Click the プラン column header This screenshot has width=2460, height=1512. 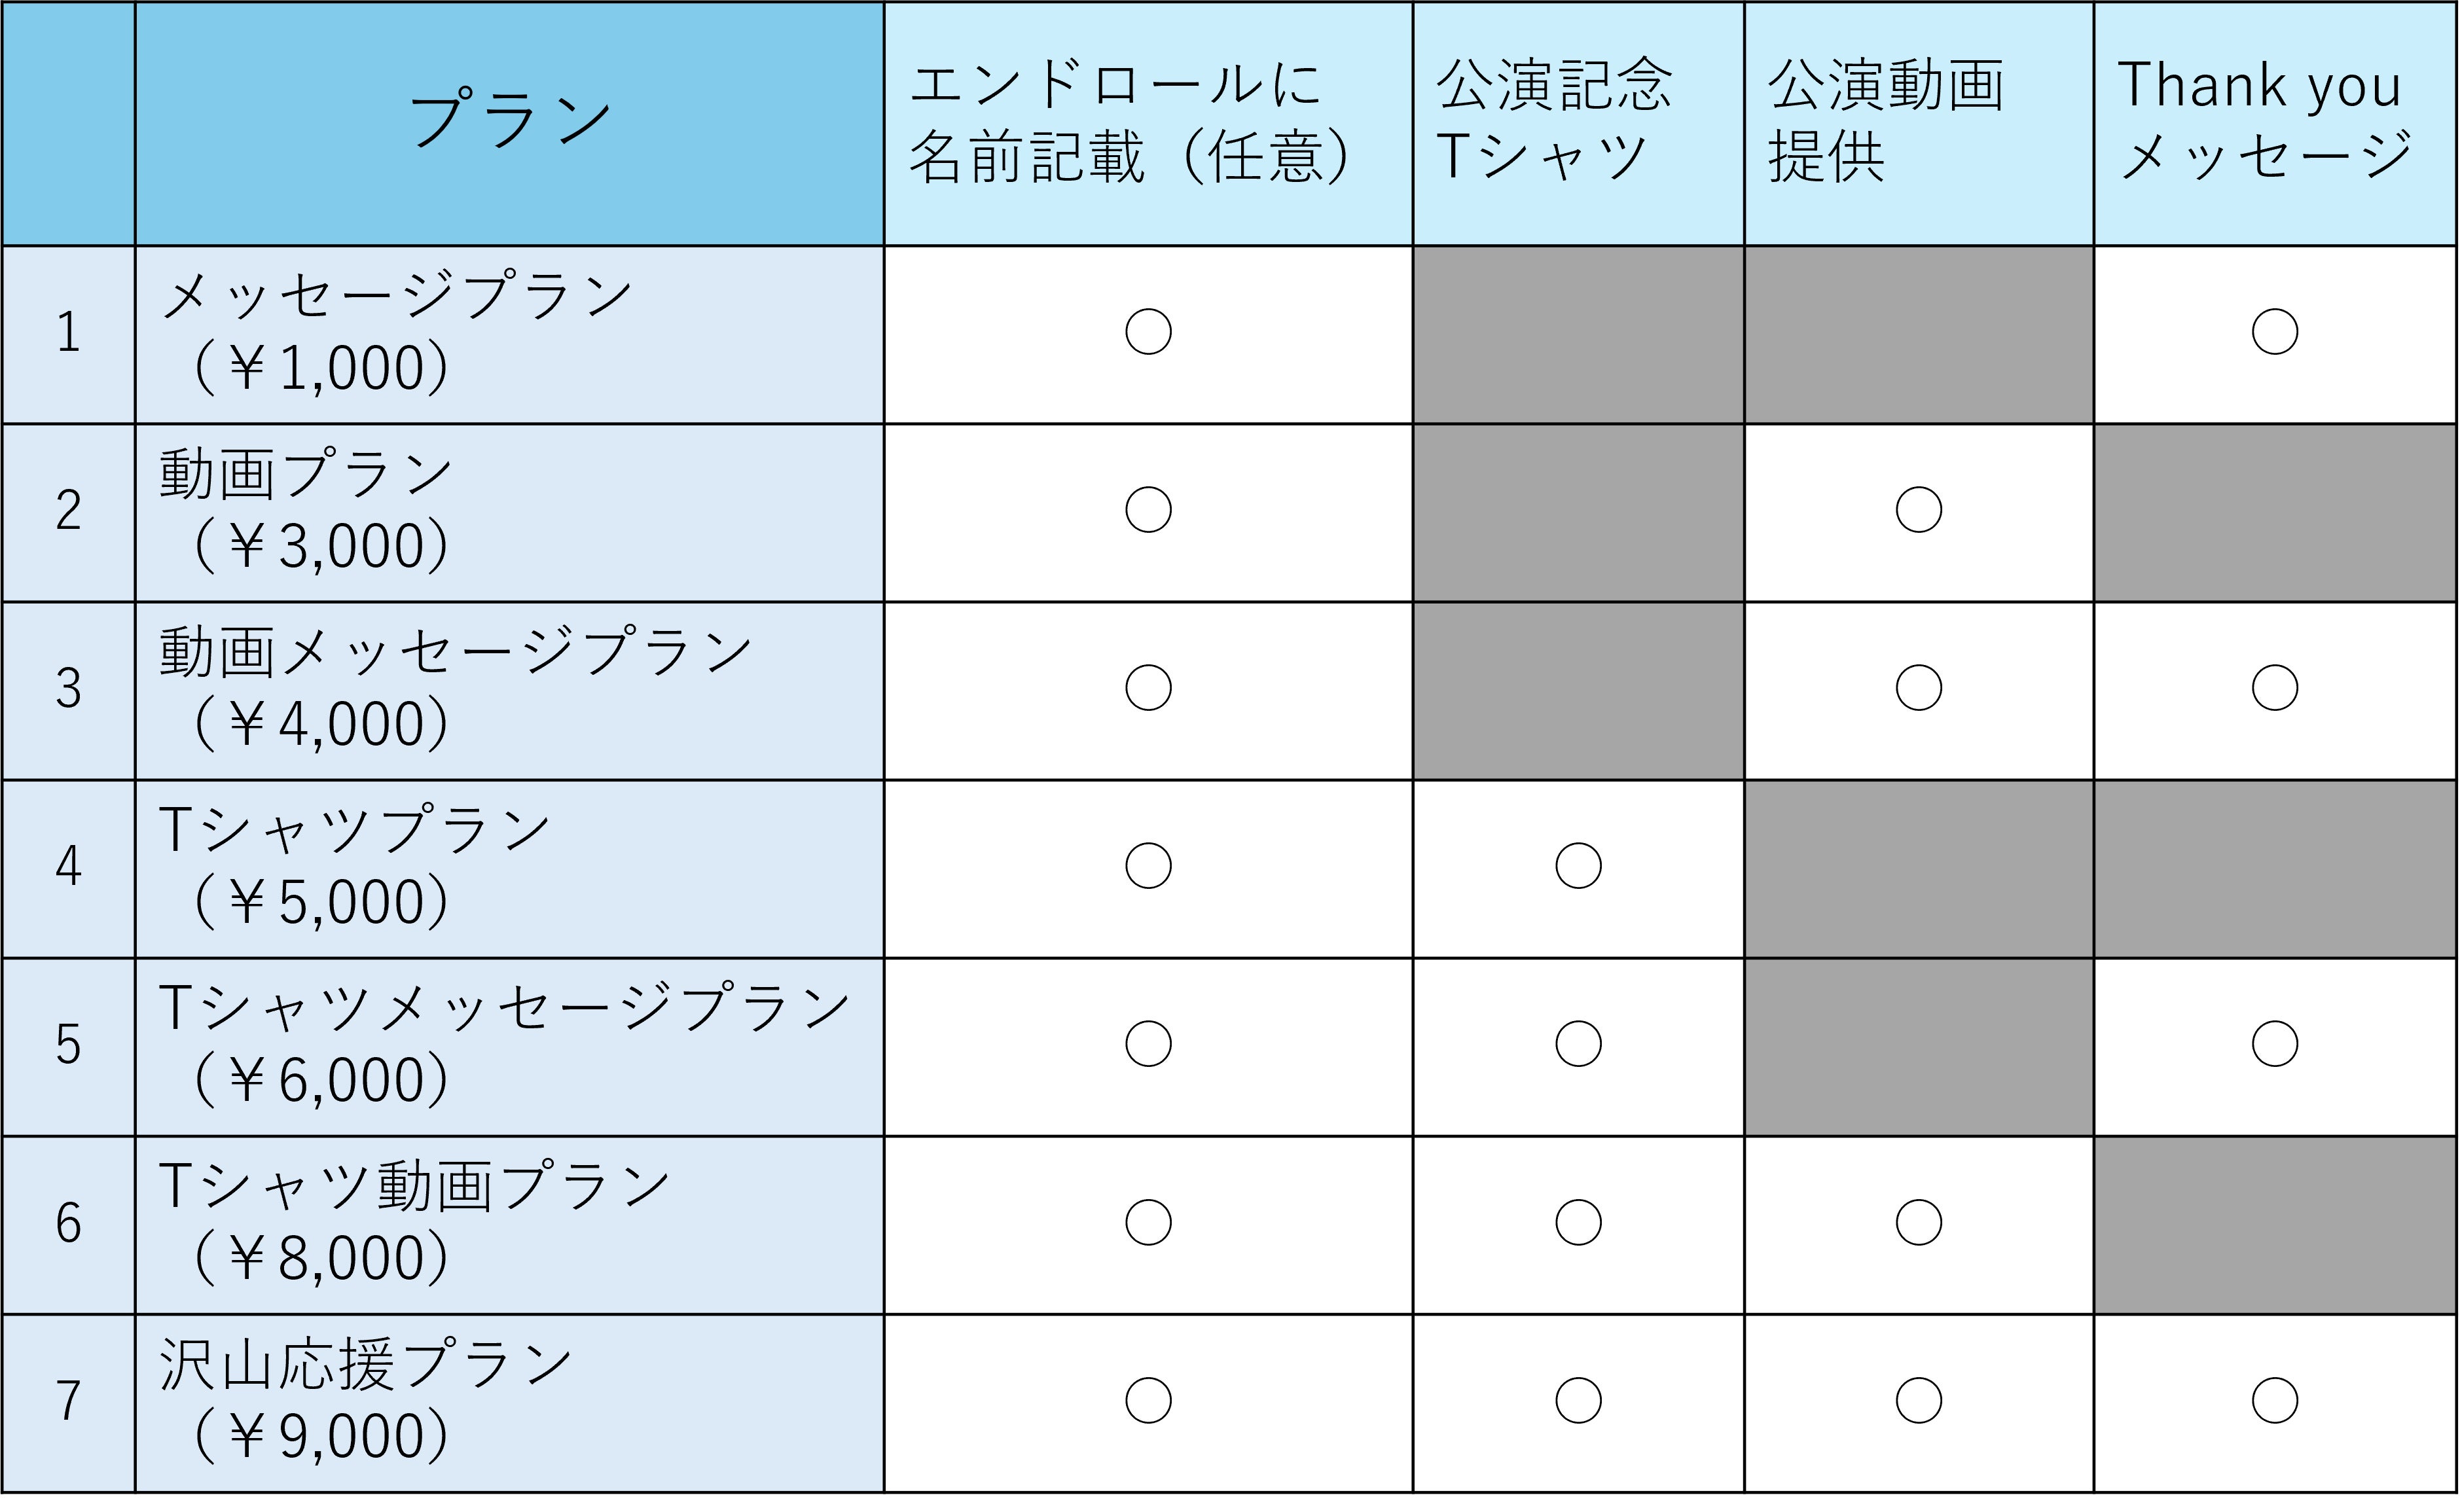(x=510, y=122)
